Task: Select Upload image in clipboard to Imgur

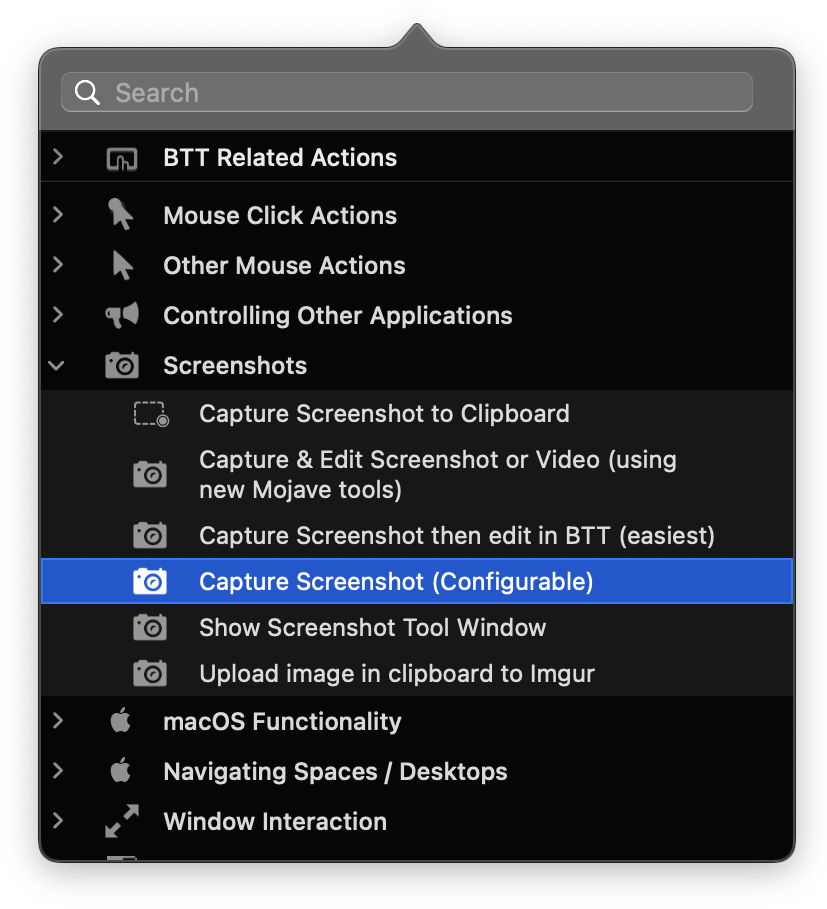Action: coord(396,674)
